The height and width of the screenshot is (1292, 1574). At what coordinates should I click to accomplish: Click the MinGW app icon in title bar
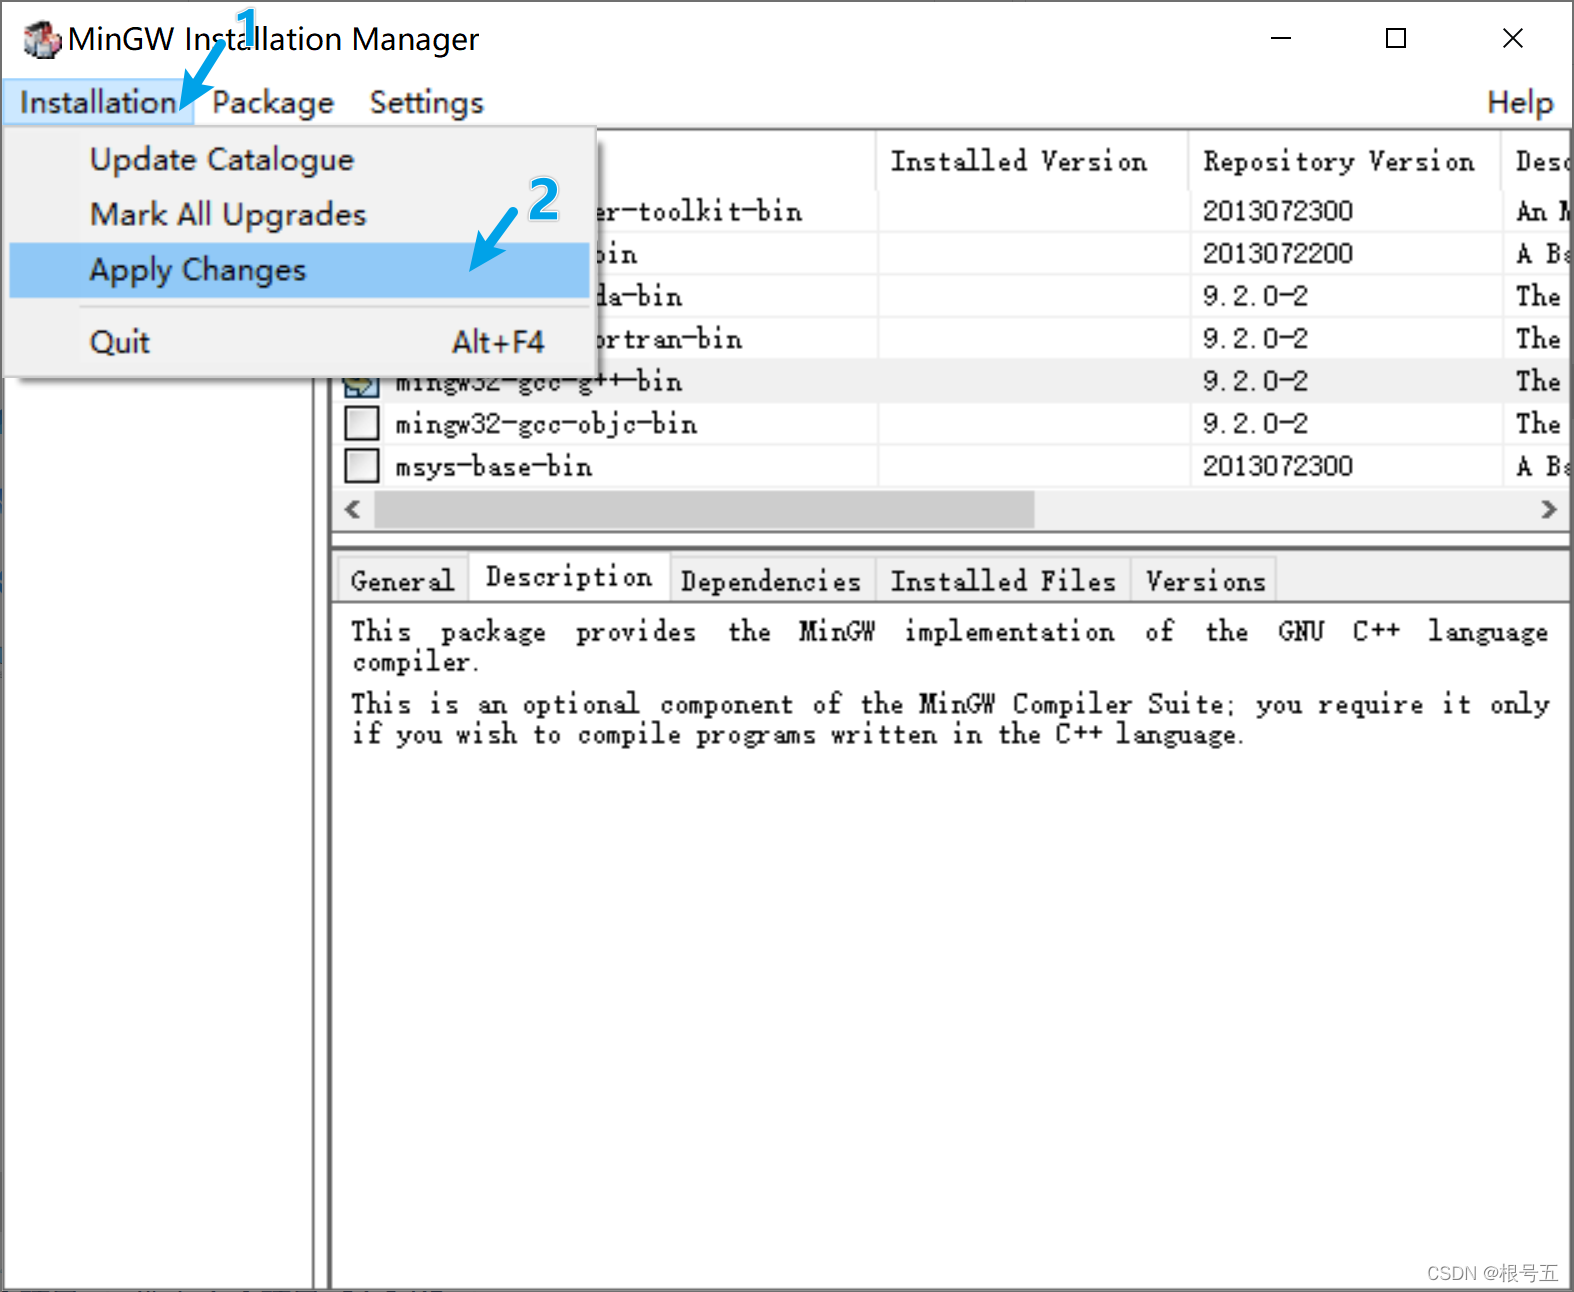pyautogui.click(x=42, y=40)
